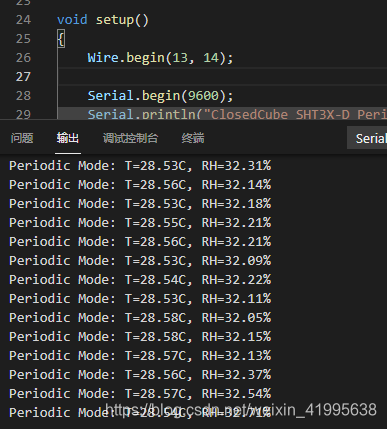Click line number 24 in the gutter

23,20
